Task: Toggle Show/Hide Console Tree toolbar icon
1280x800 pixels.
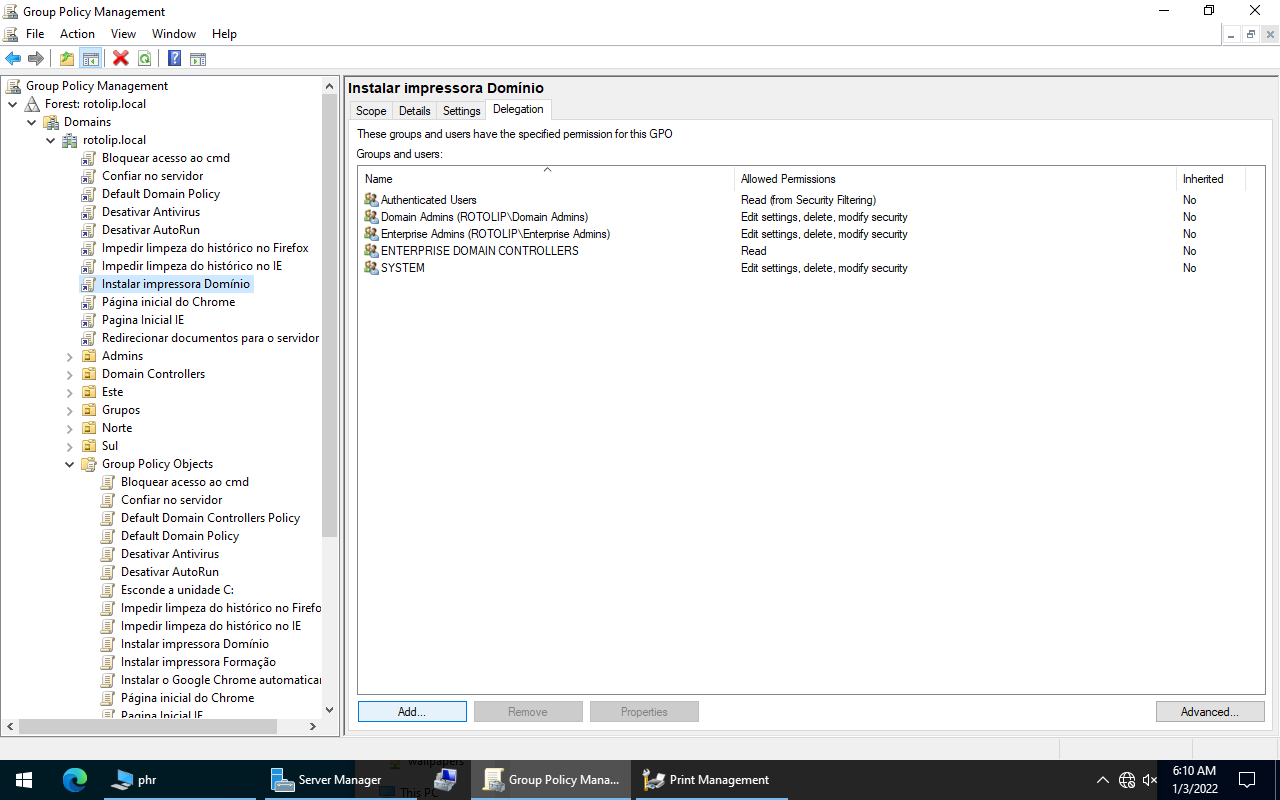Action: [x=91, y=59]
